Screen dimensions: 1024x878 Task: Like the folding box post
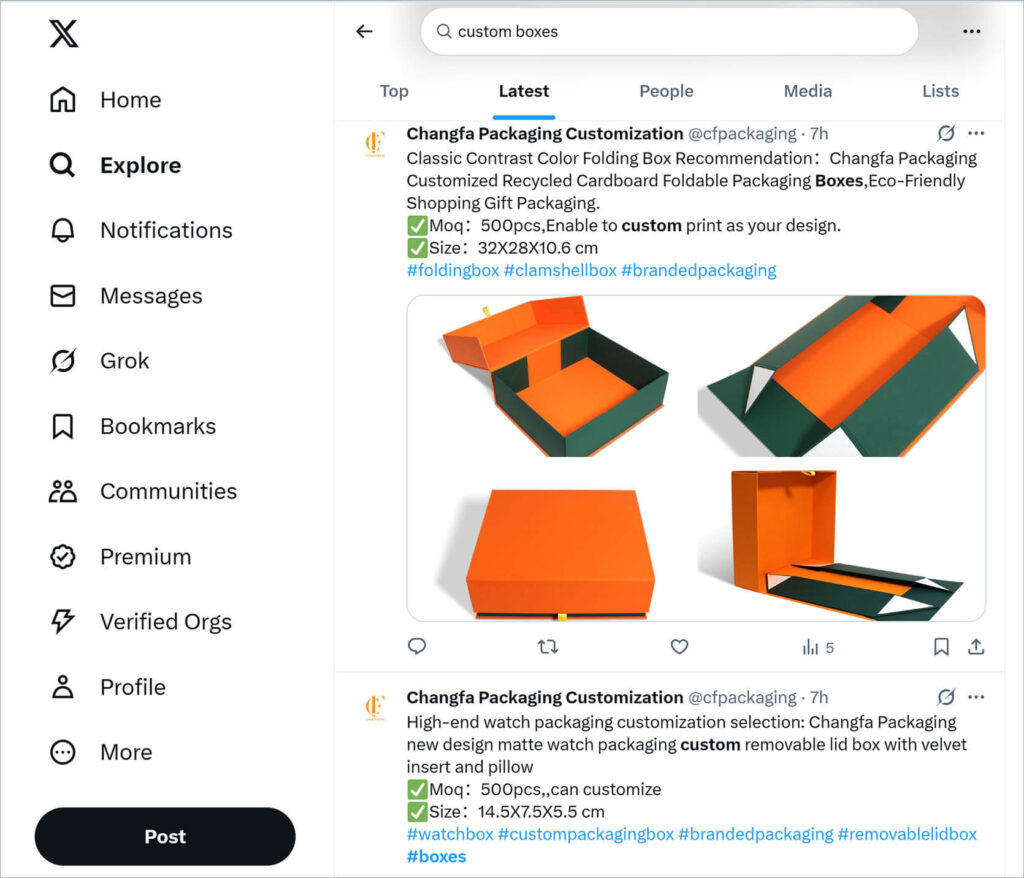point(679,647)
